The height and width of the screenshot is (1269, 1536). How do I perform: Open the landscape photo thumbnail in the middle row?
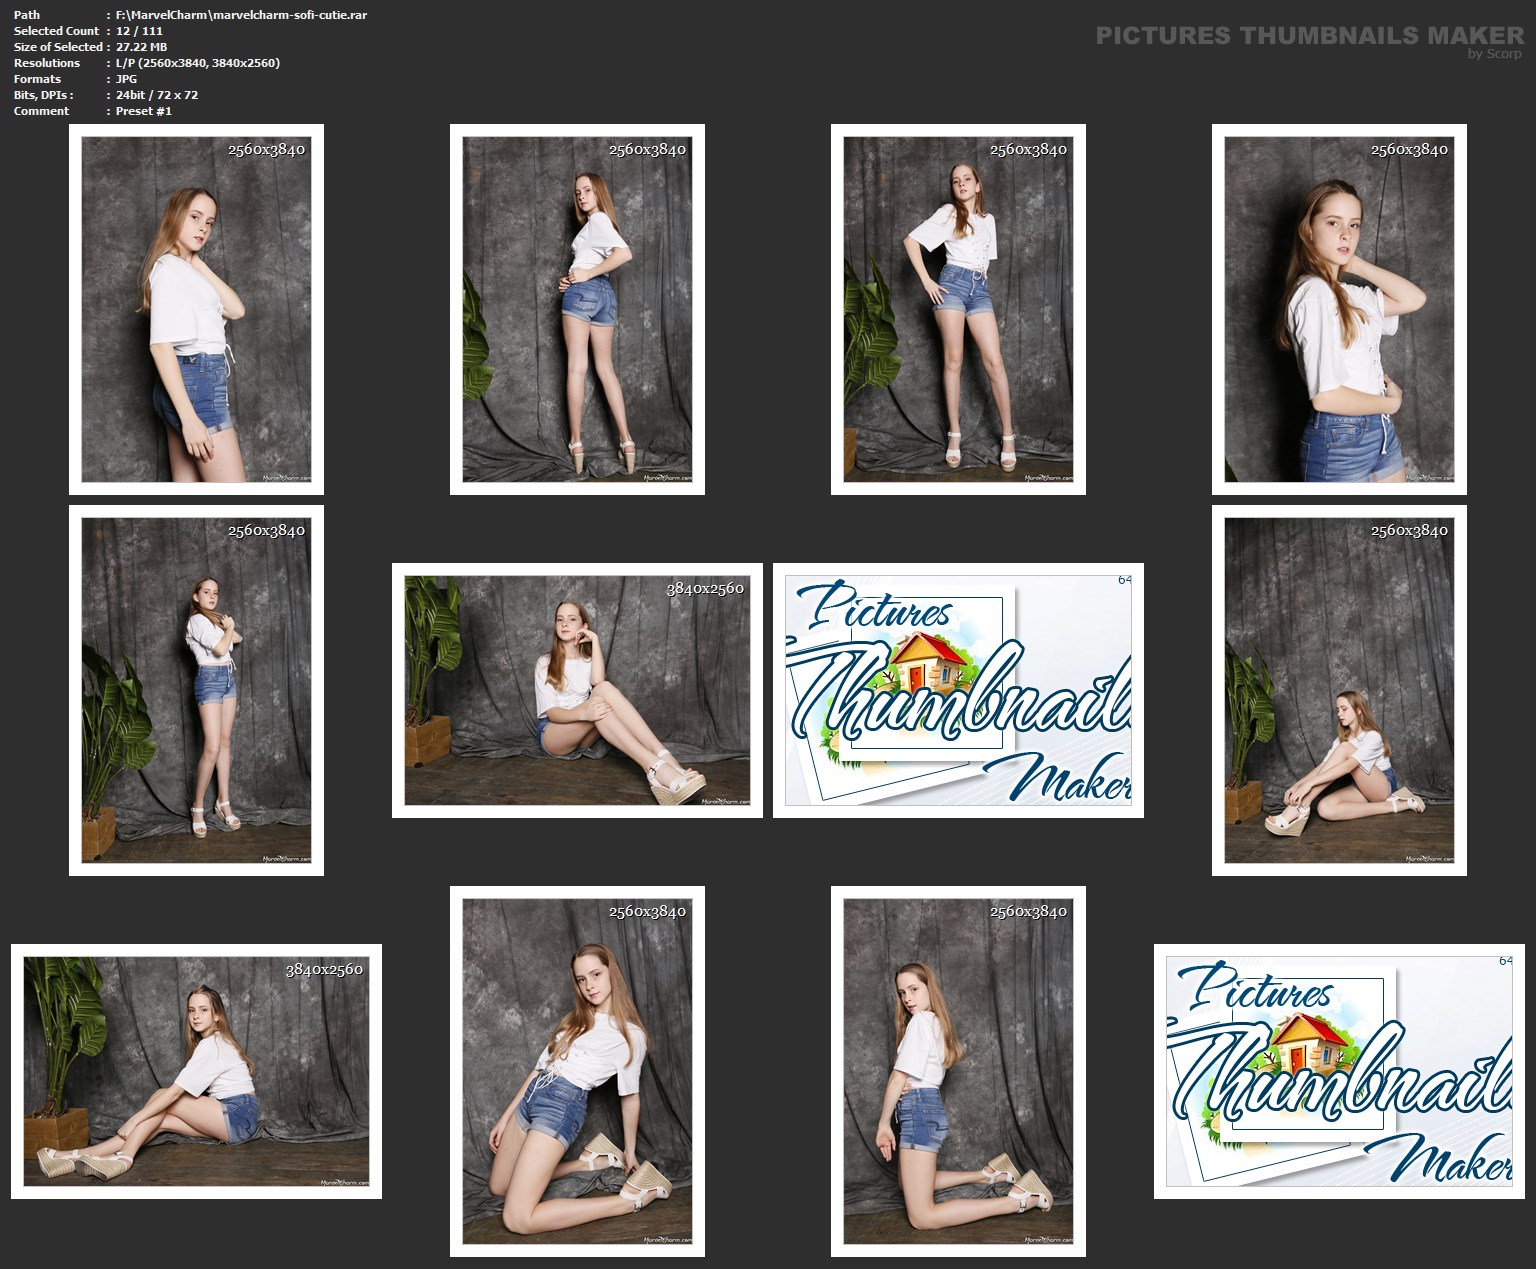tap(577, 690)
